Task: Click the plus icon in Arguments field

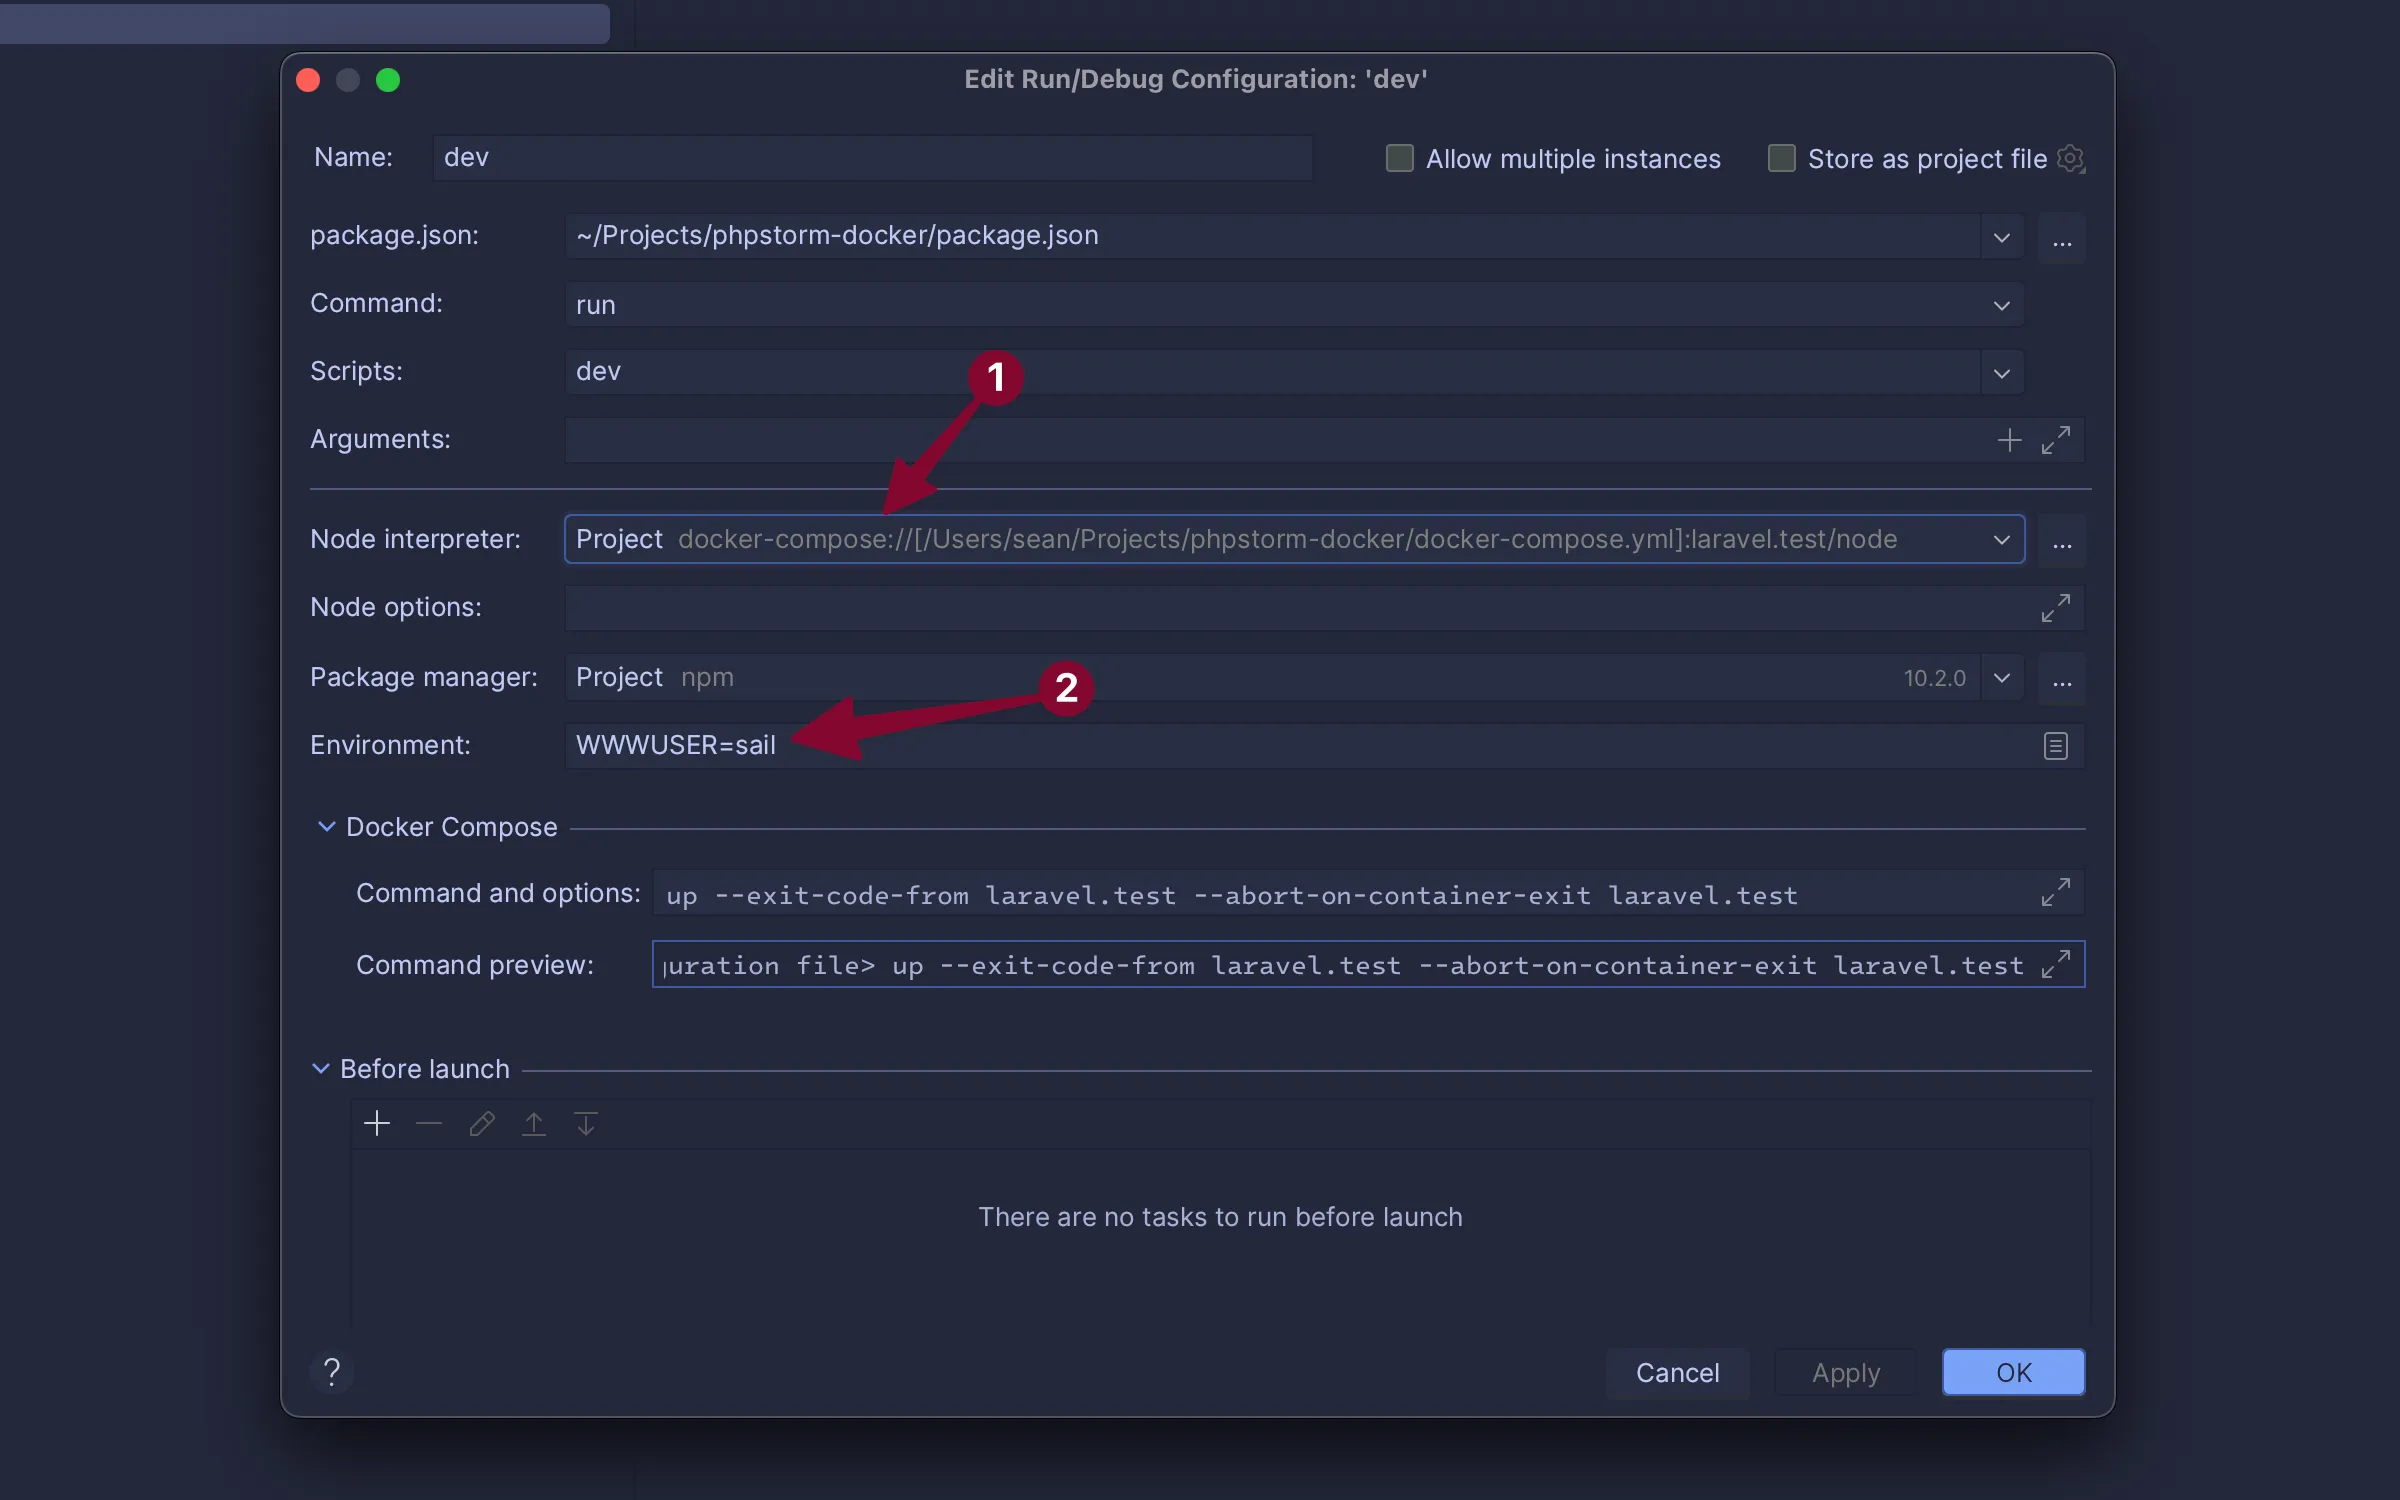Action: [2009, 440]
